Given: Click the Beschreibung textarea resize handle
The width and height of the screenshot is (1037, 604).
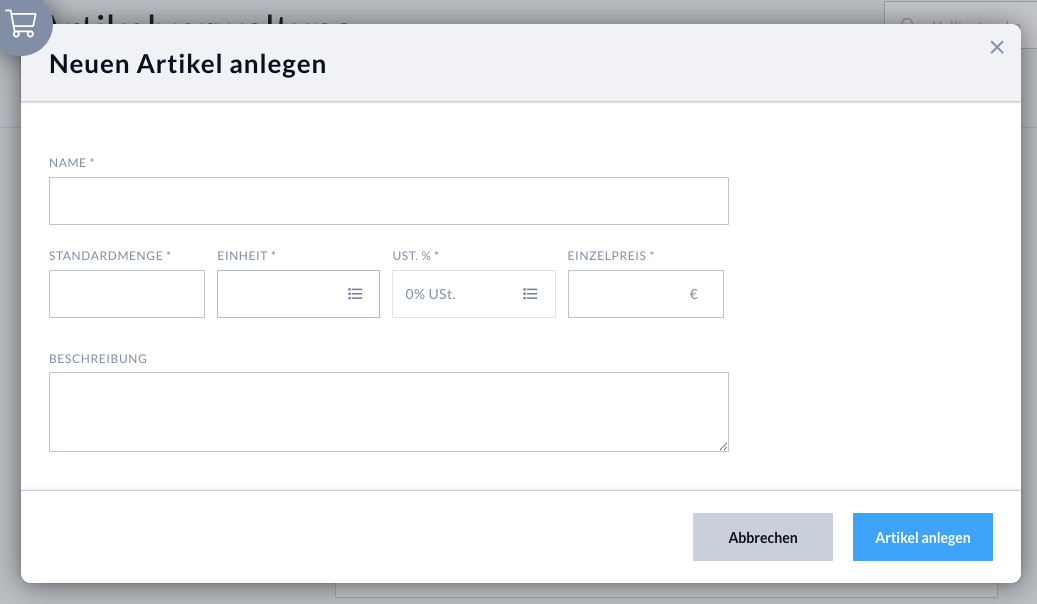Looking at the screenshot, I should pyautogui.click(x=723, y=446).
